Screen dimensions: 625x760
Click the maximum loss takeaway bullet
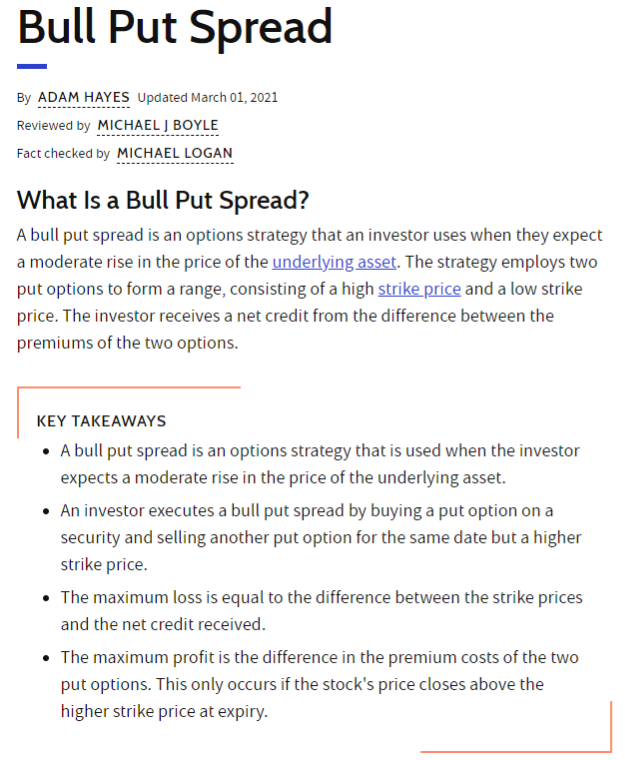pyautogui.click(x=321, y=611)
